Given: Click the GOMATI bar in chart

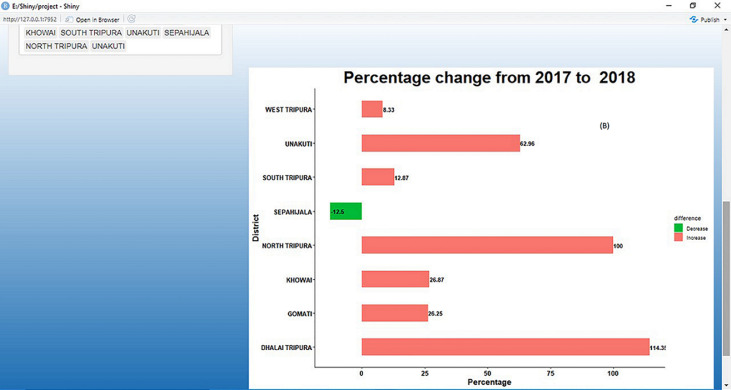Looking at the screenshot, I should [395, 313].
